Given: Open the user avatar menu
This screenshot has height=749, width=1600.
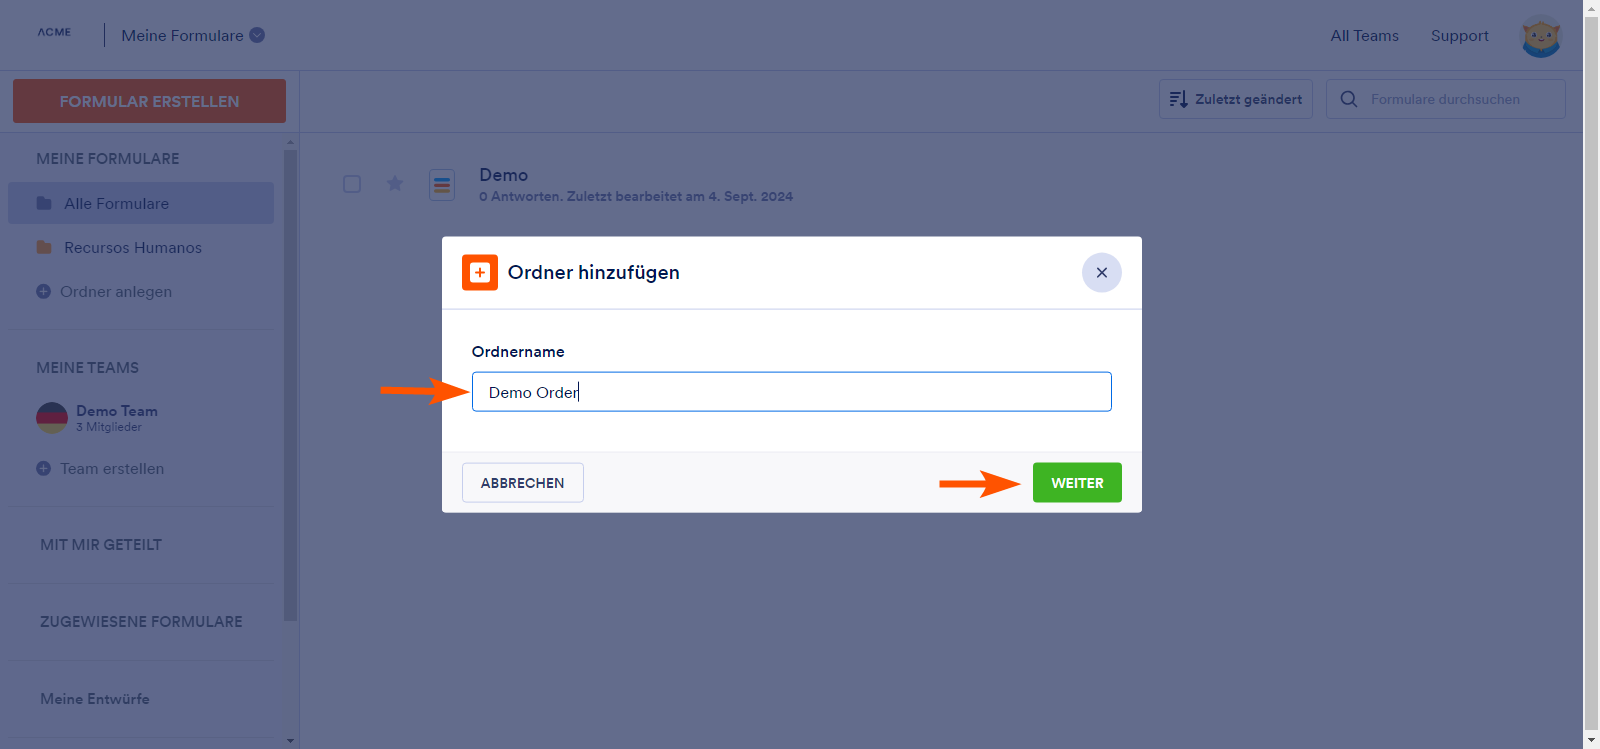Looking at the screenshot, I should pyautogui.click(x=1540, y=36).
